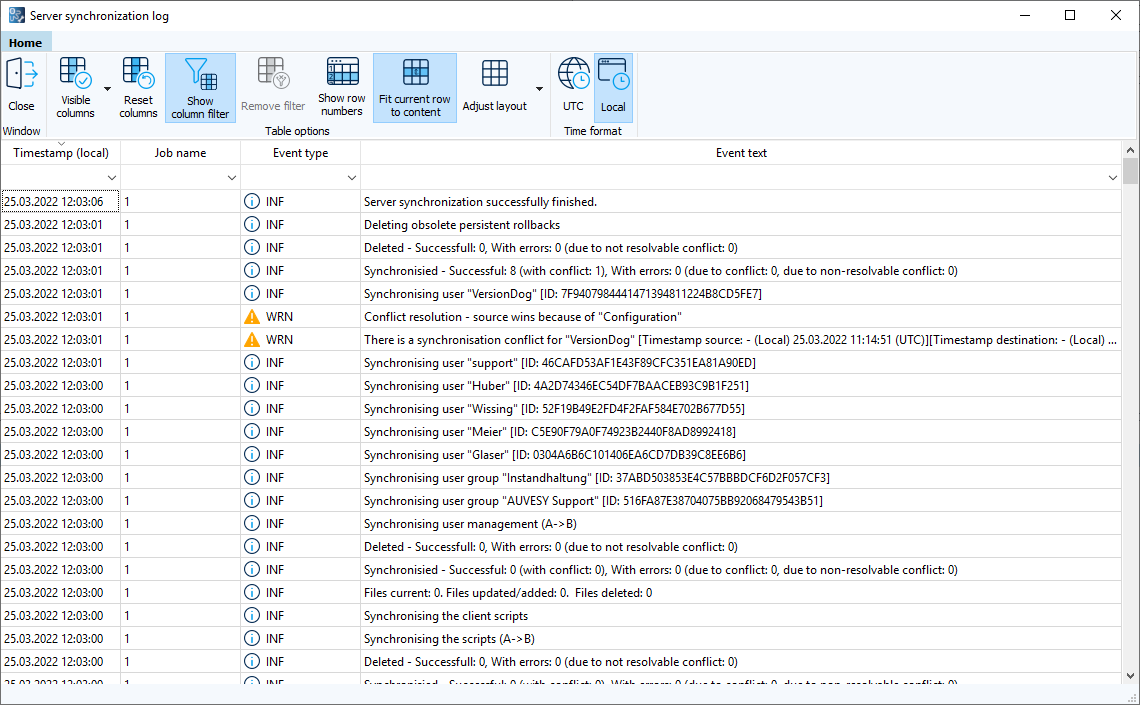
Task: Click the Close window icon
Action: point(21,88)
